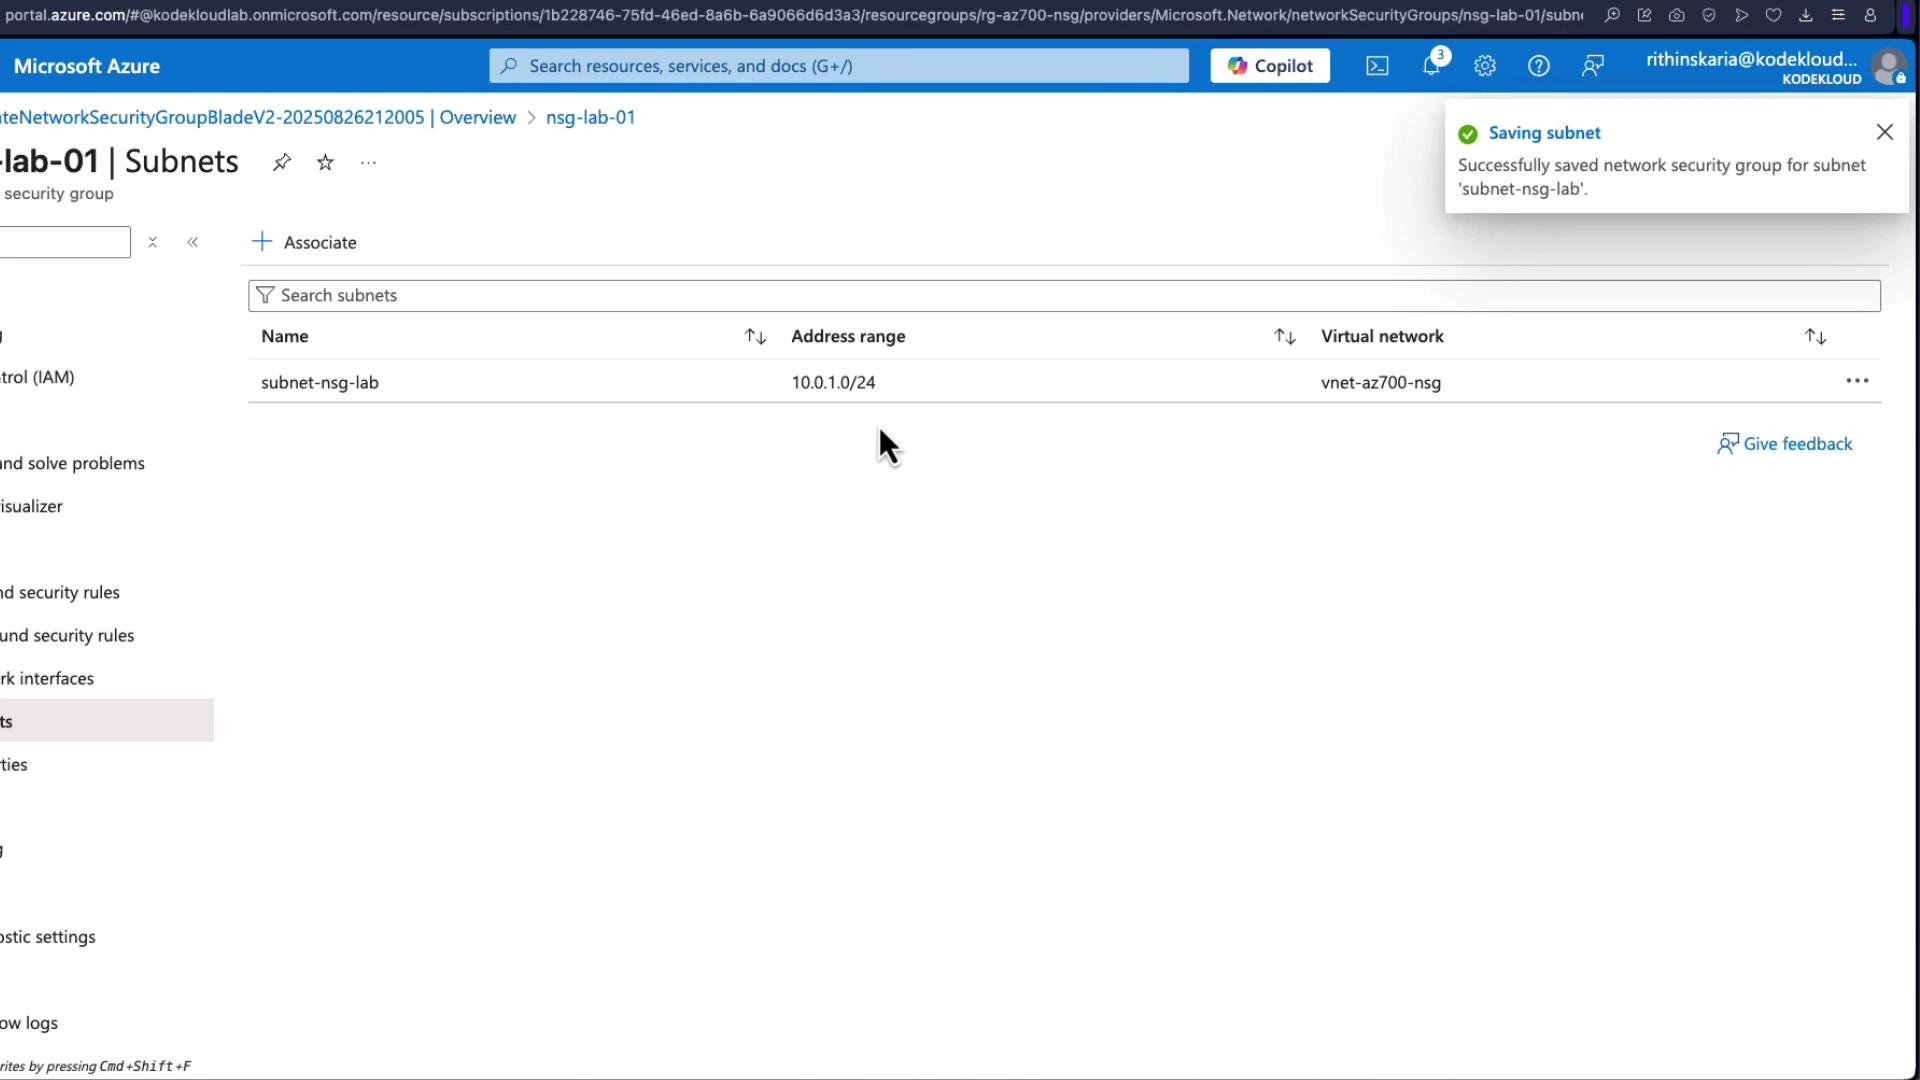Screen dimensions: 1920x1080
Task: Pin nsg-lab-01 blade to dashboard
Action: pos(282,162)
